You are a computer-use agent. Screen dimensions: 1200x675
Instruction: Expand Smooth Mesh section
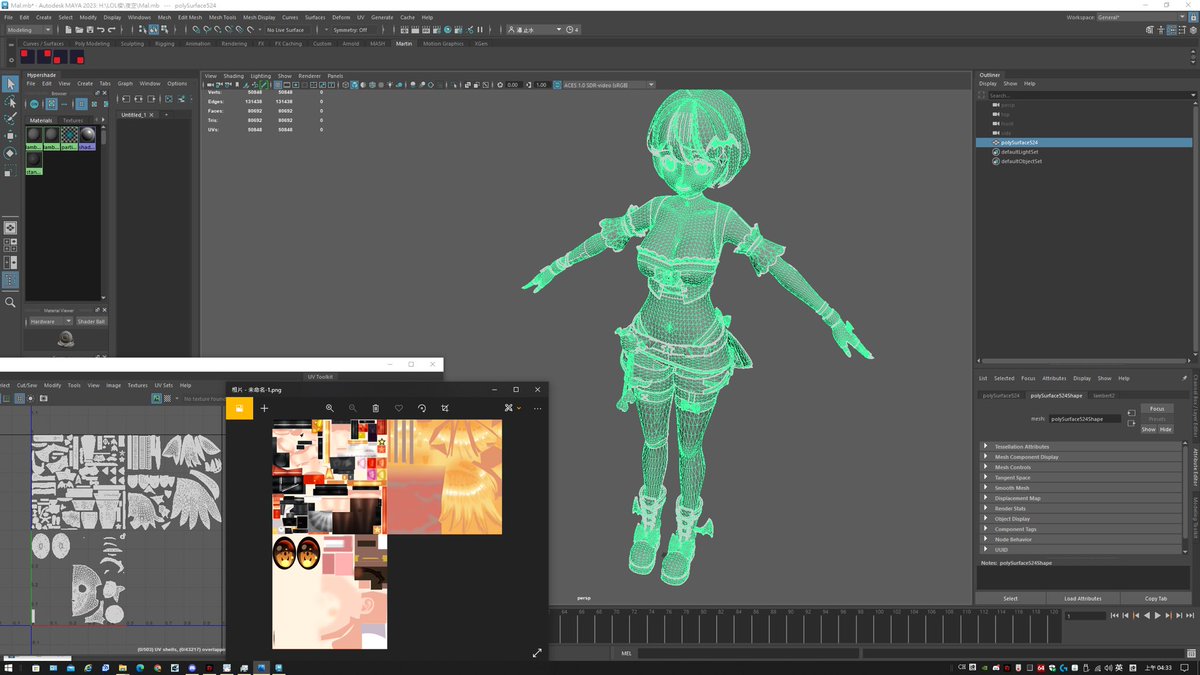click(1083, 488)
